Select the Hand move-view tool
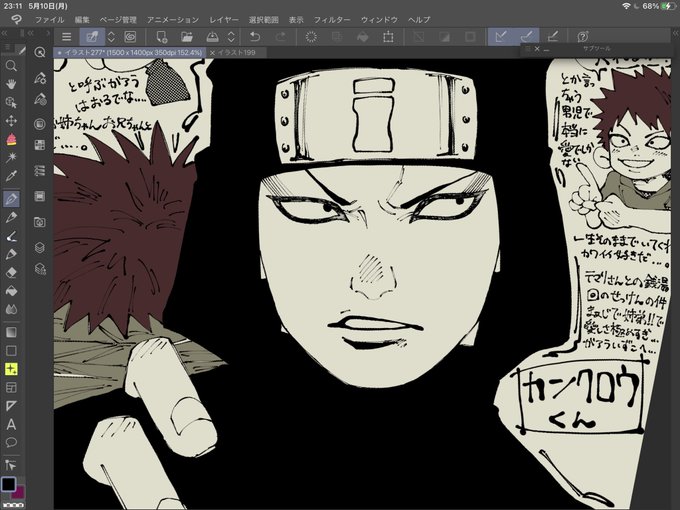680x510 pixels. coord(11,84)
